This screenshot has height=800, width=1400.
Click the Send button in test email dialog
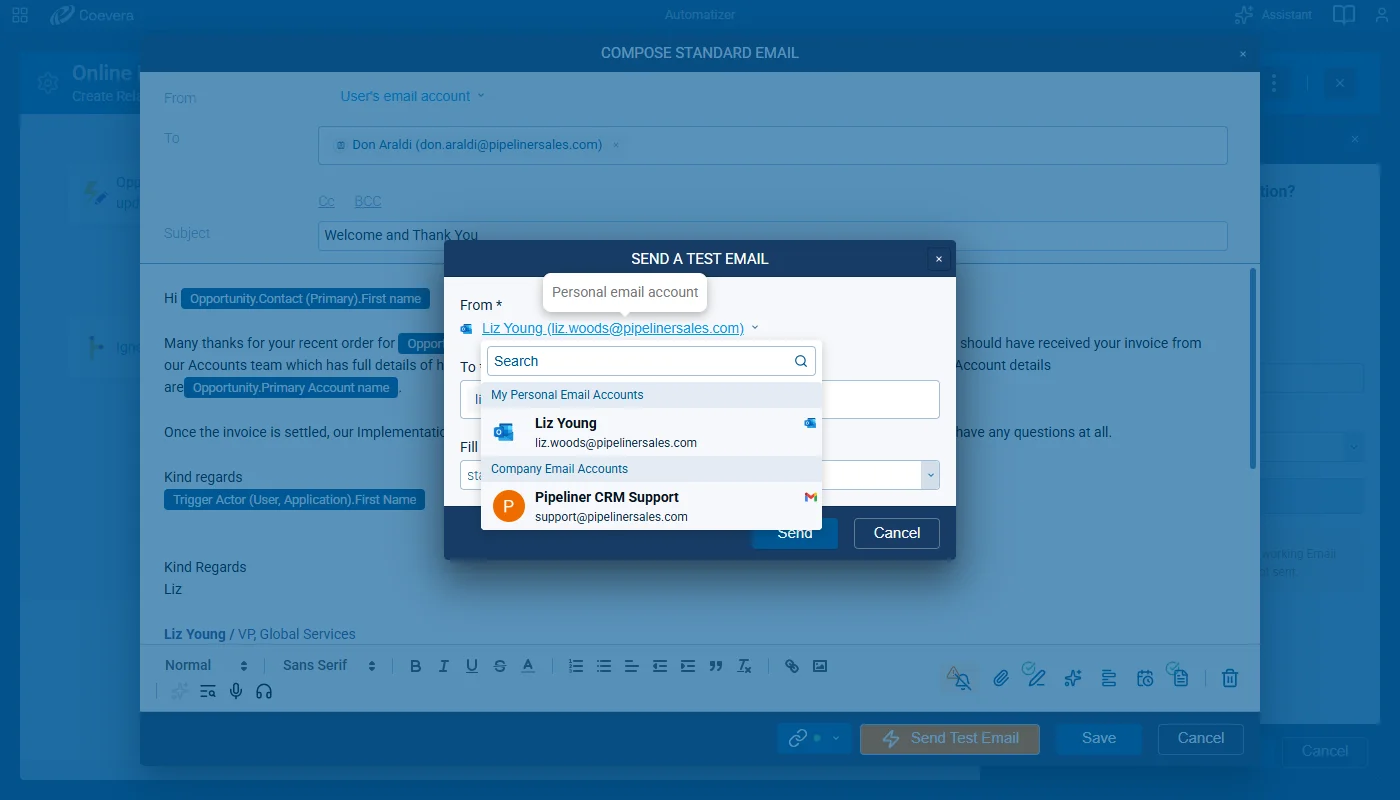795,533
